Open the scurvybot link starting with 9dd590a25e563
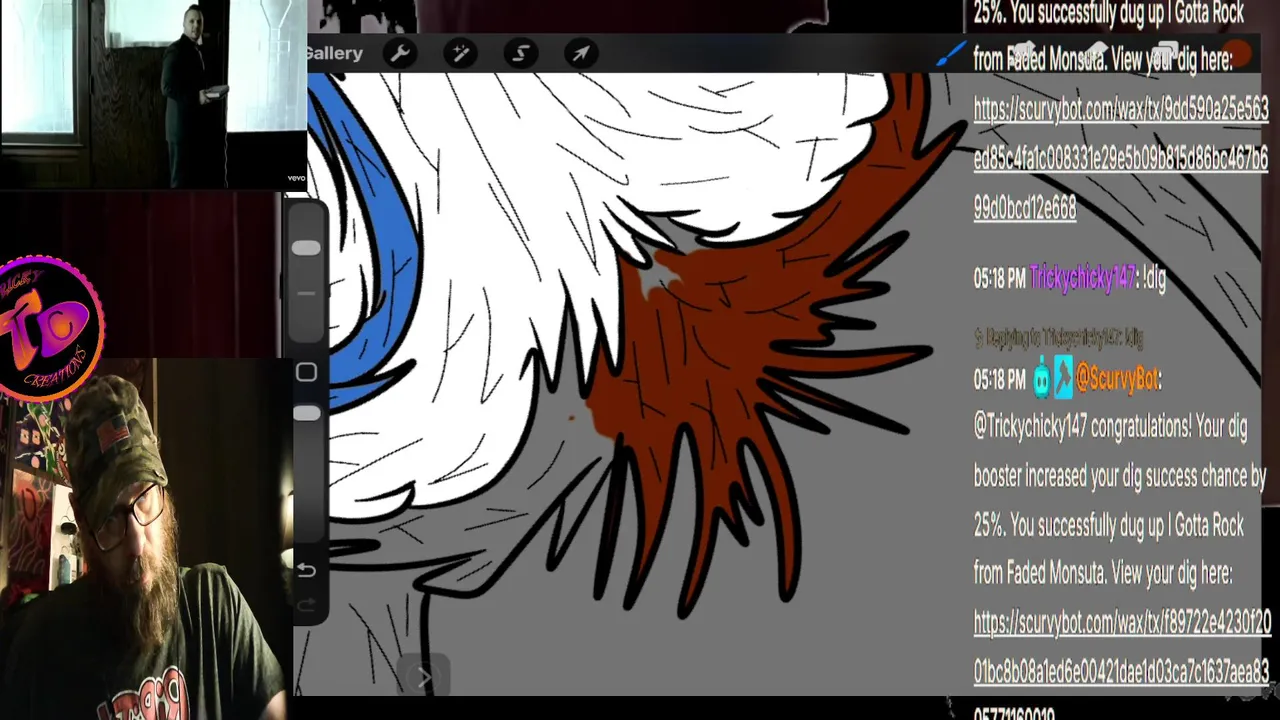 [1121, 158]
